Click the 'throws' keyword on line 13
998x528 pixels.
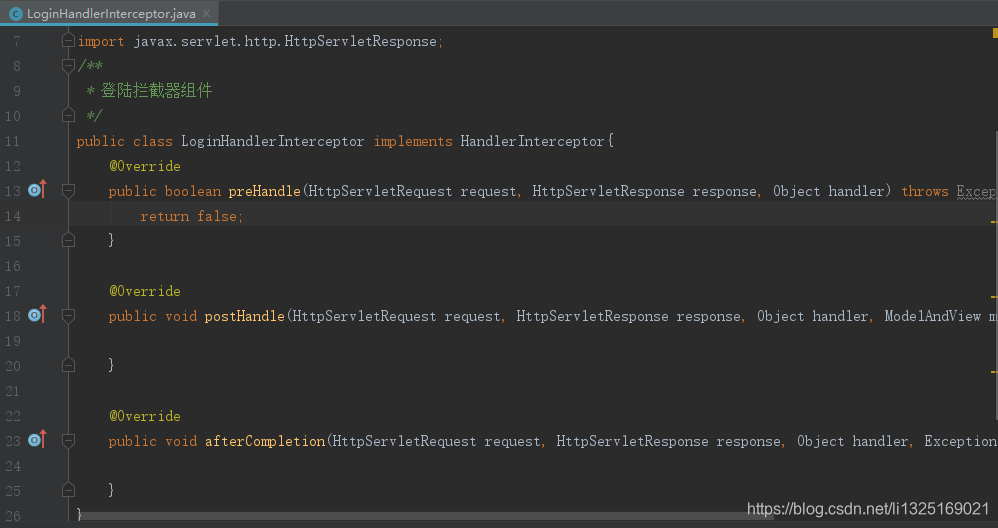click(x=925, y=191)
